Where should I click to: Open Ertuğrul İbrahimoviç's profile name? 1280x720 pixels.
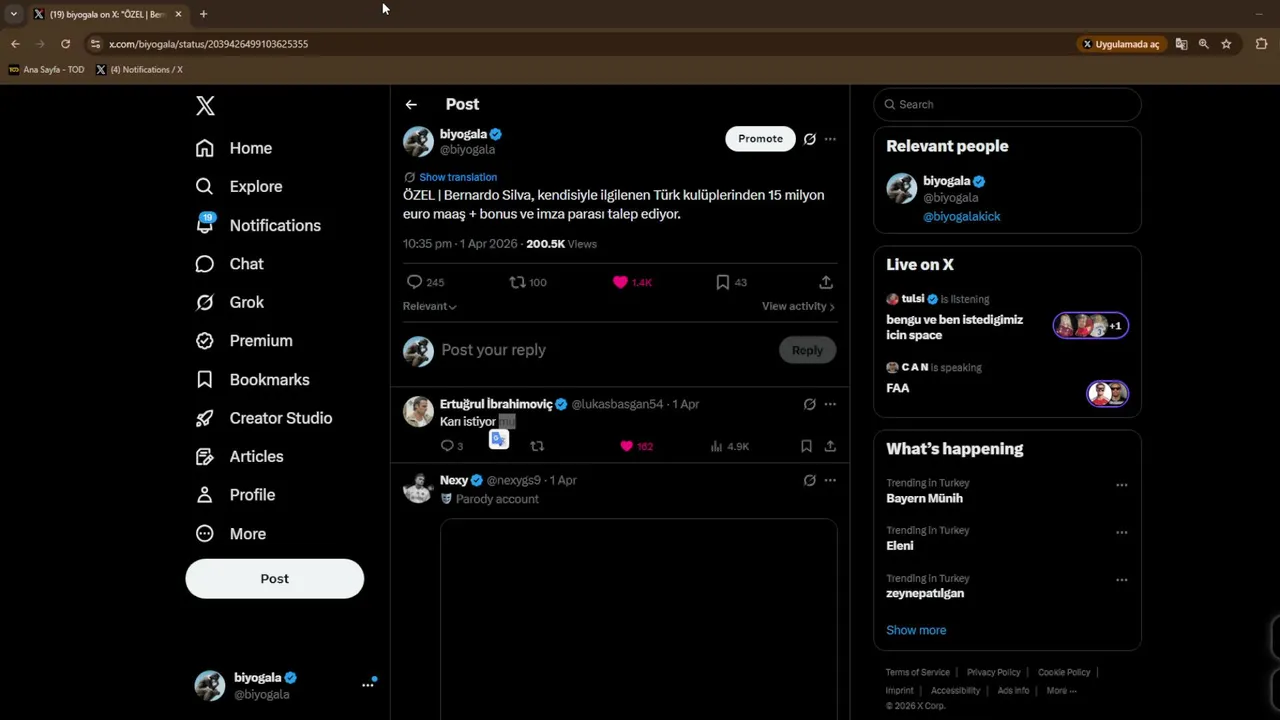coord(496,404)
